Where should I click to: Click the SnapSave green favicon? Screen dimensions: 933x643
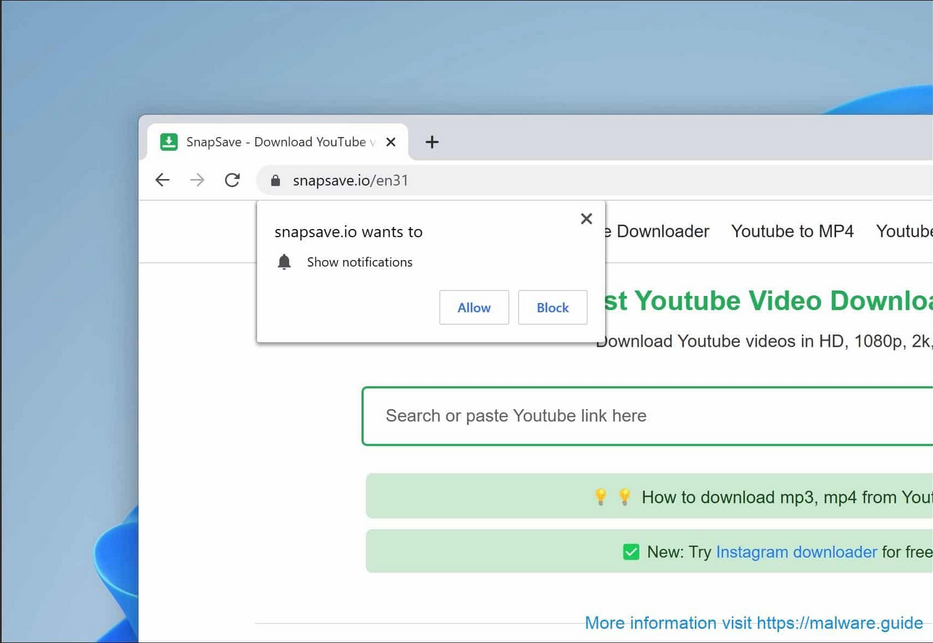[x=169, y=142]
